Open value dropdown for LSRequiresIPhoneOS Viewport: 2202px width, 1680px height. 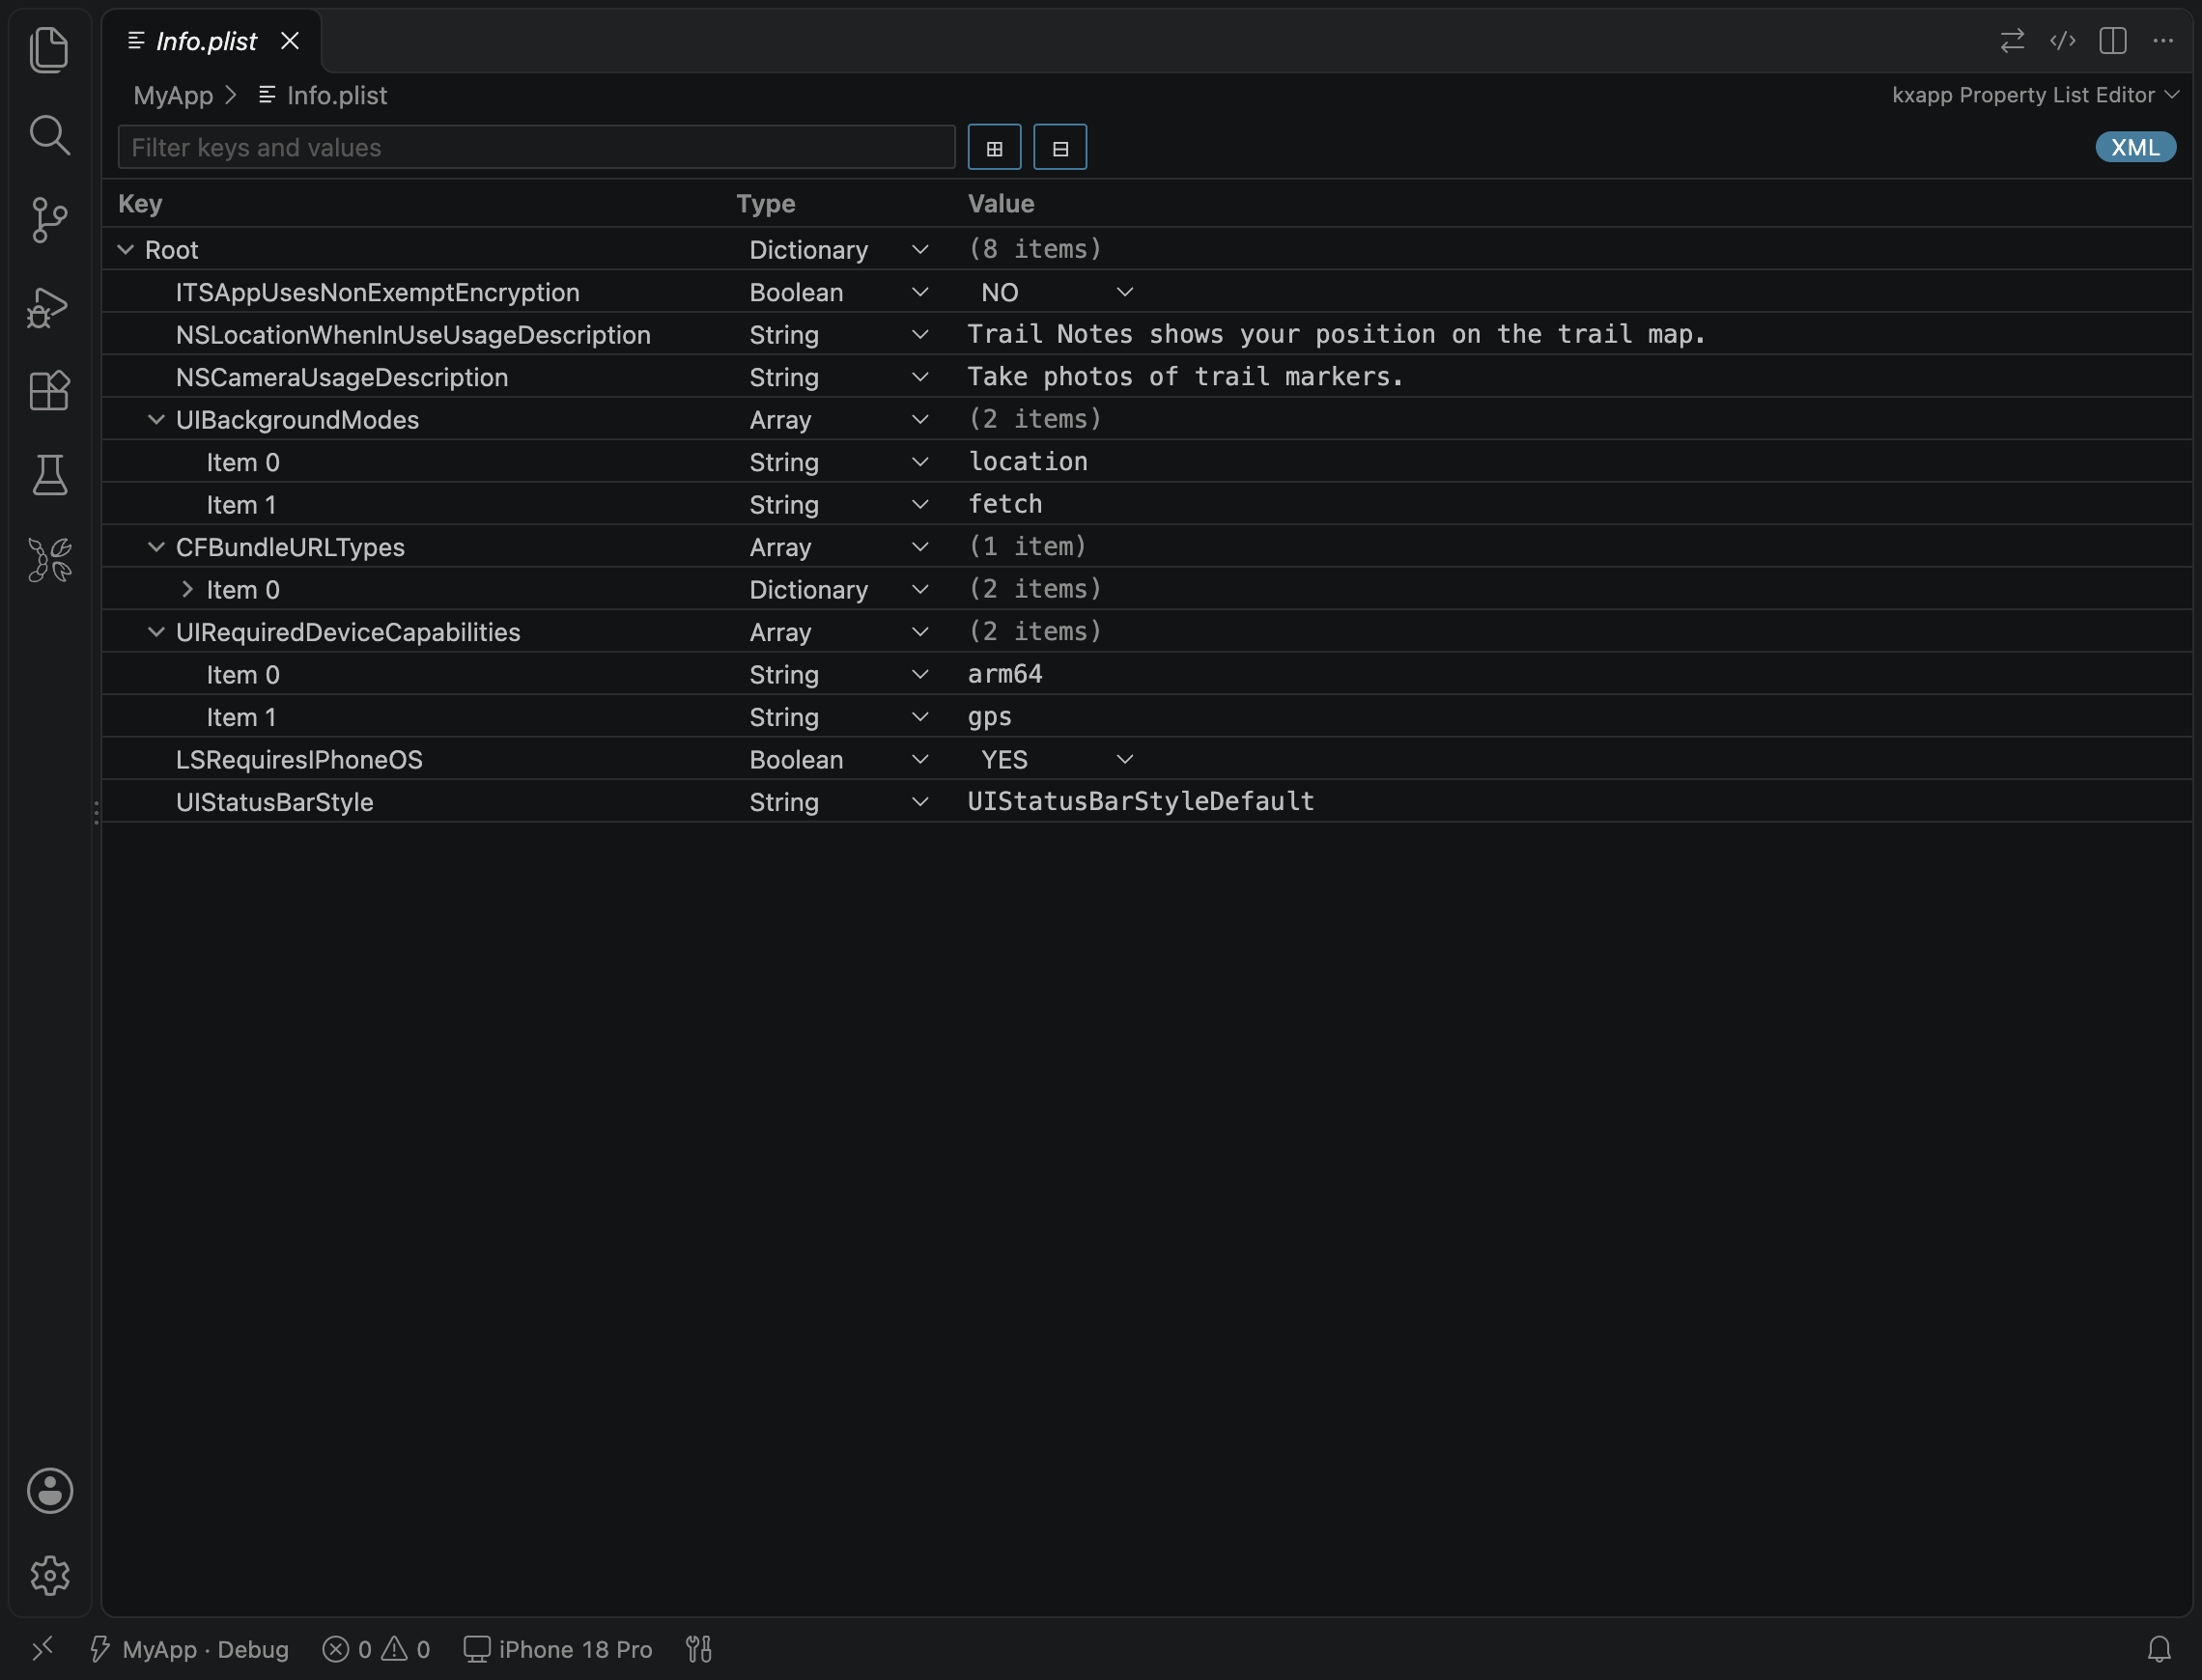click(1055, 759)
